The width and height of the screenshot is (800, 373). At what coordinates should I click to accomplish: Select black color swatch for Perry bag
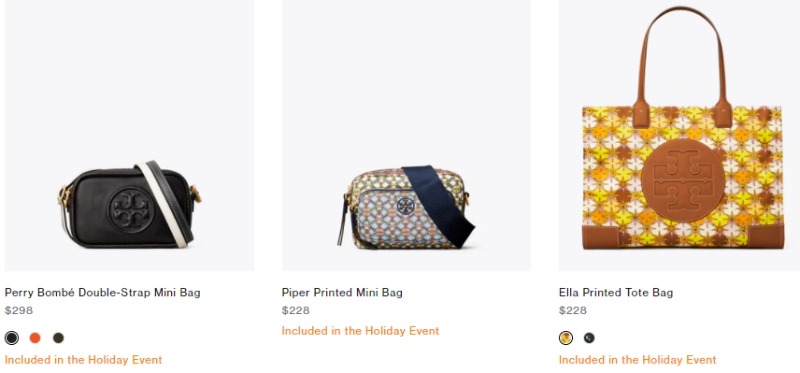pos(11,338)
